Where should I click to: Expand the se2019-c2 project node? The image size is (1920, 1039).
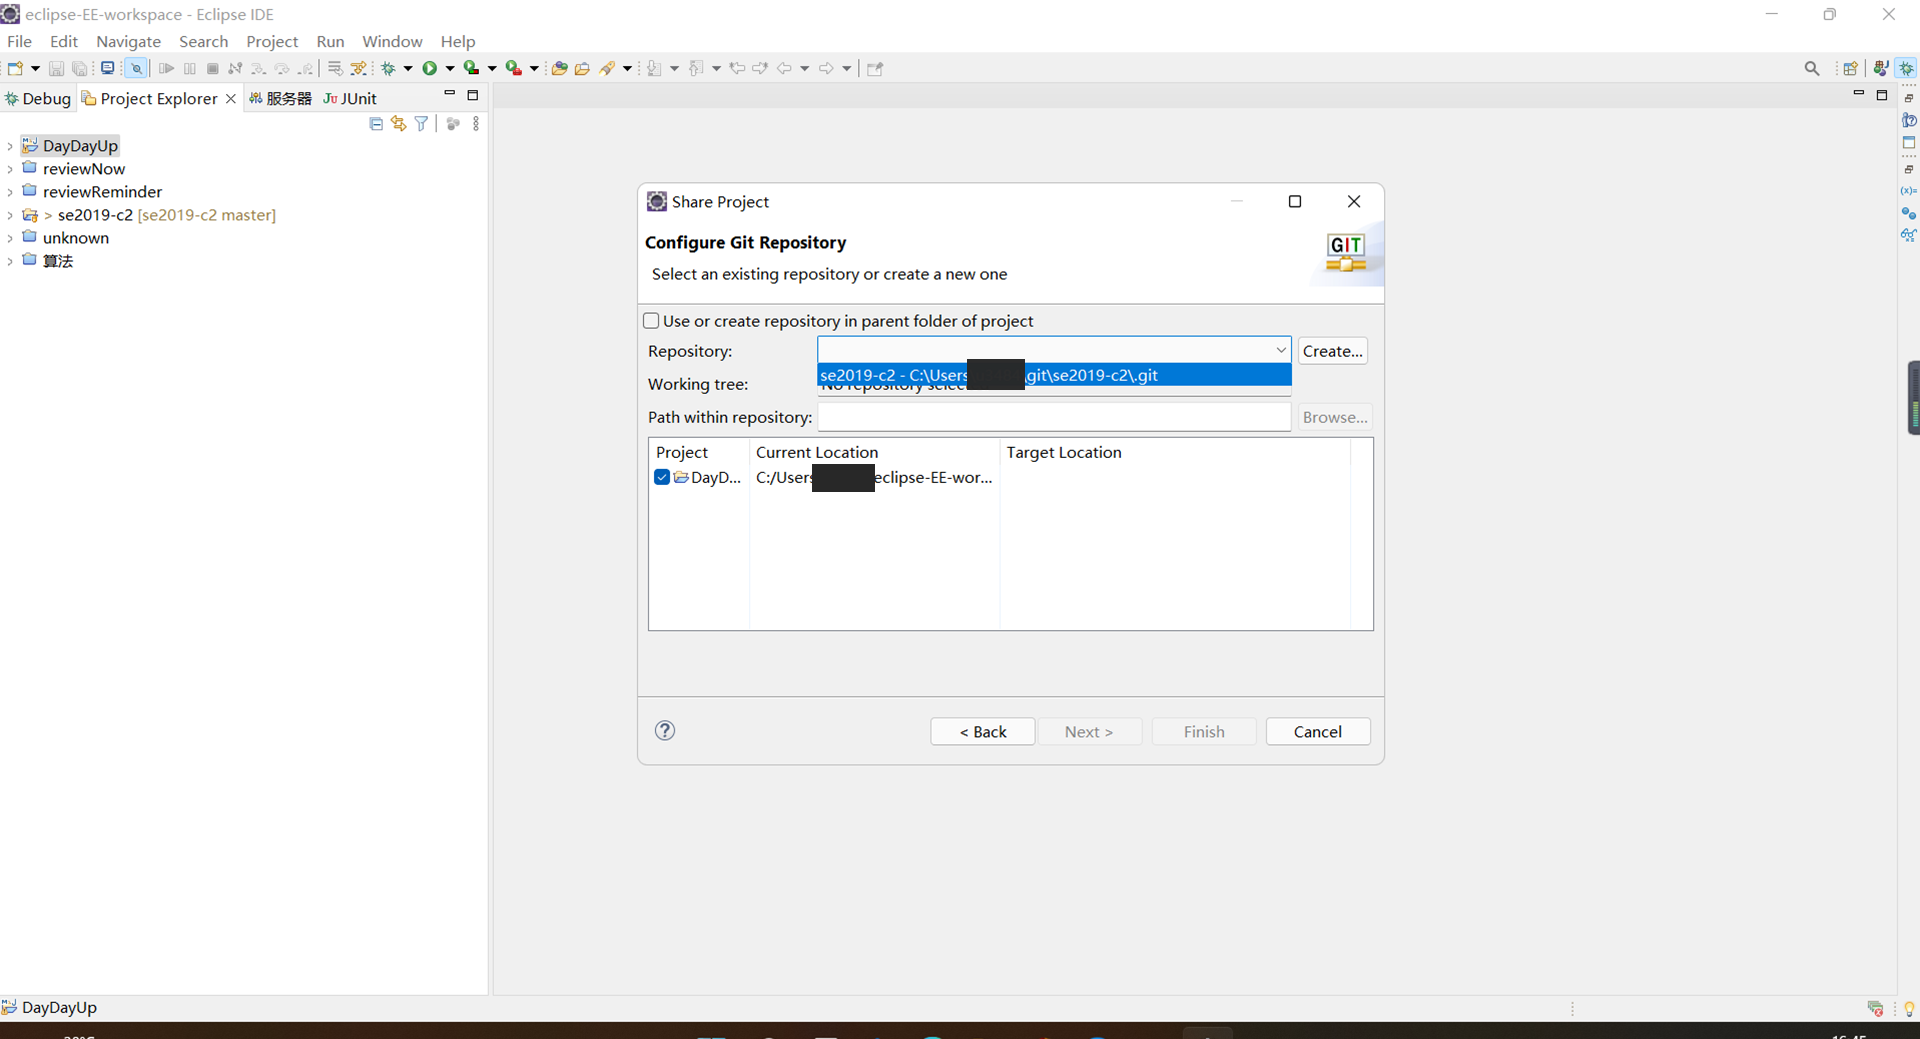tap(10, 215)
